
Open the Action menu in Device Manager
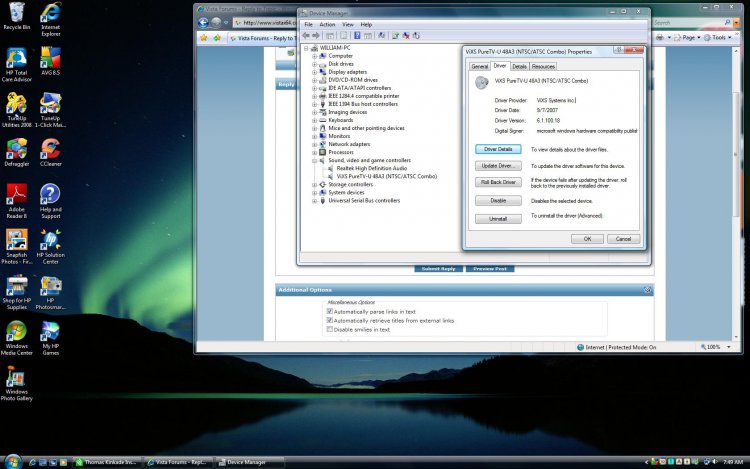coord(327,24)
